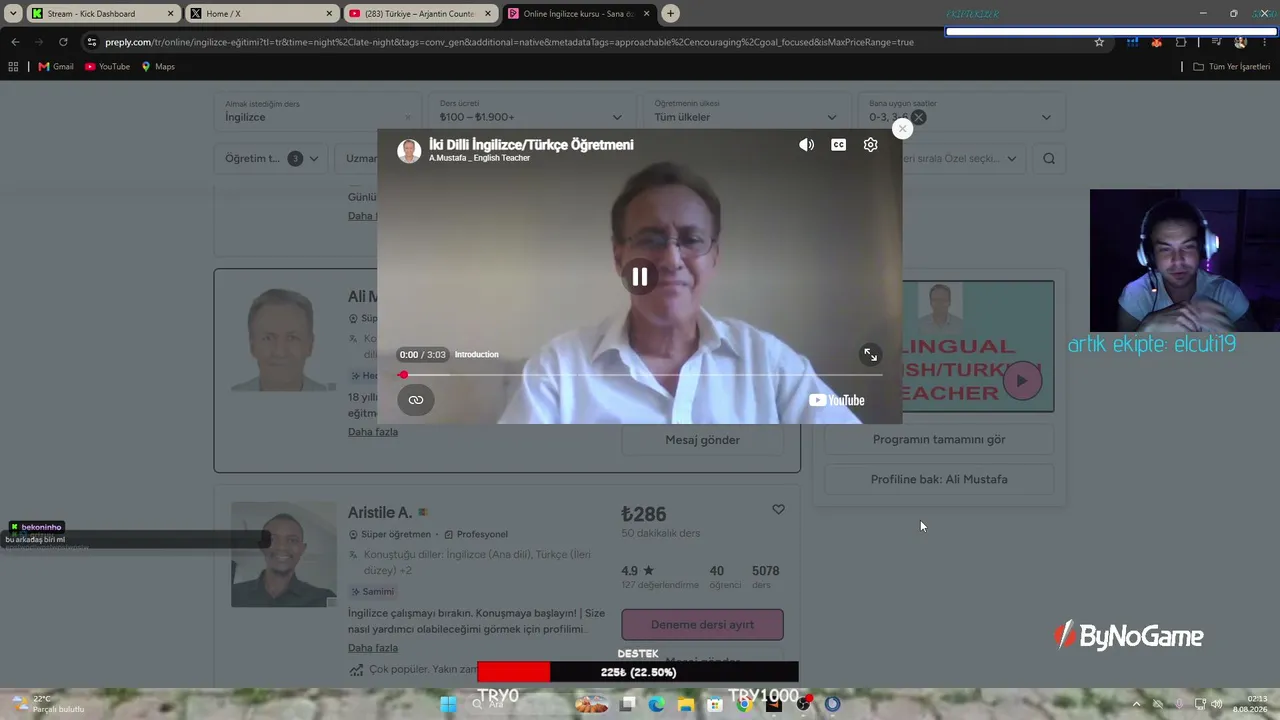This screenshot has height=720, width=1280.
Task: Toggle closed captions on the video
Action: coord(838,145)
